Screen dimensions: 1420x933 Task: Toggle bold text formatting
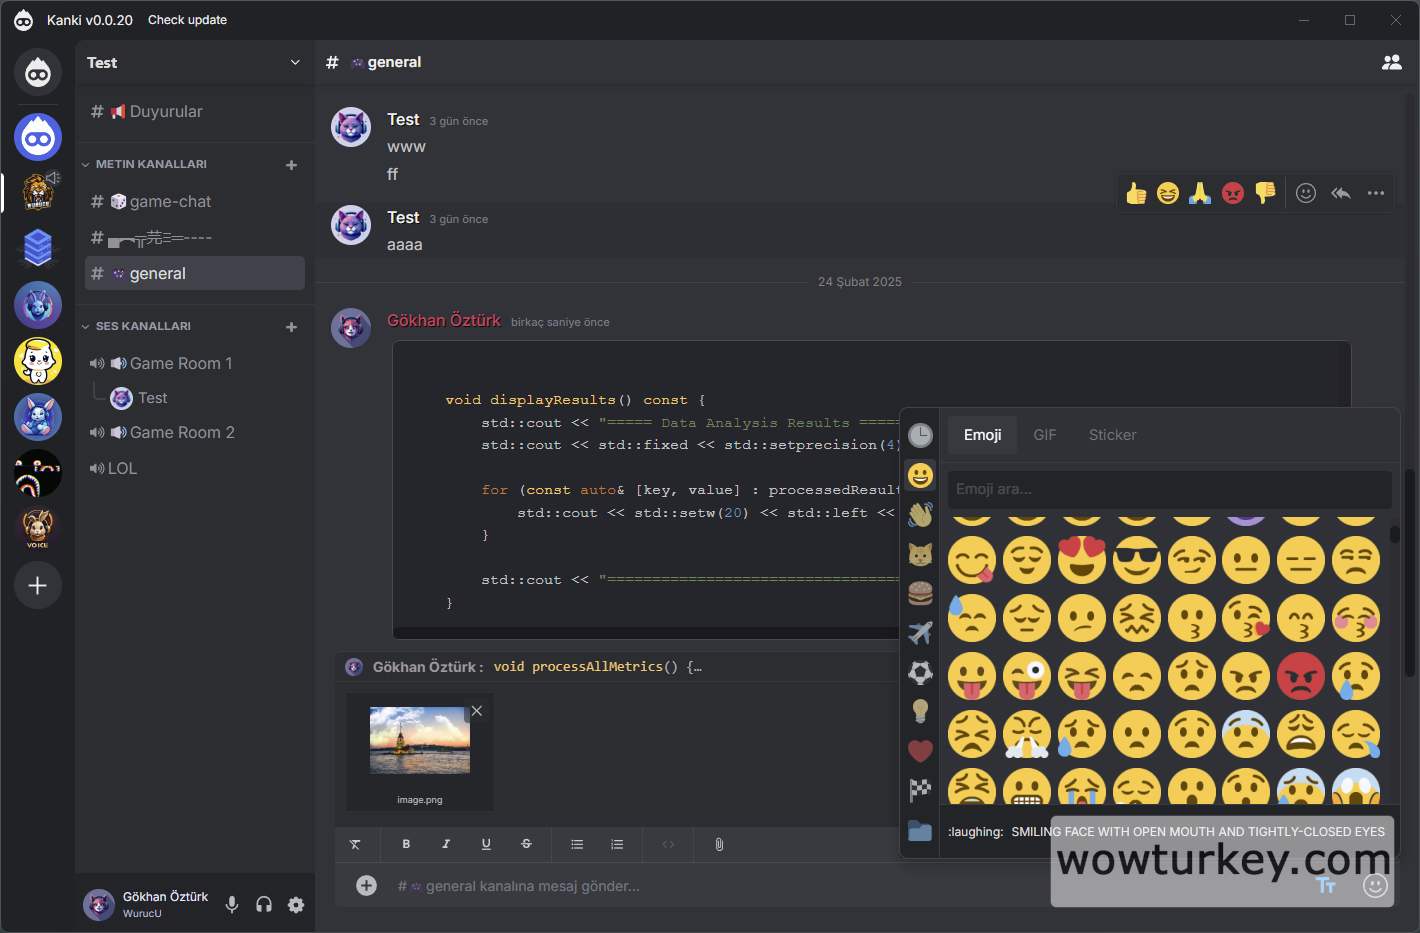(x=406, y=844)
